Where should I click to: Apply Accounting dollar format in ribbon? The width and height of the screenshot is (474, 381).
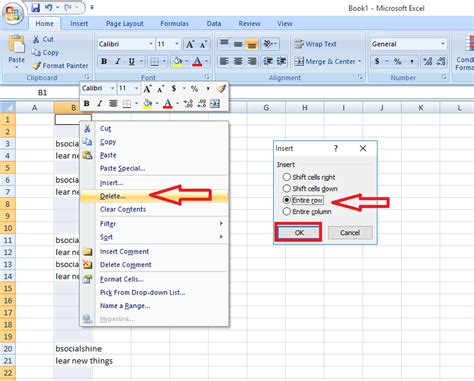pos(377,61)
